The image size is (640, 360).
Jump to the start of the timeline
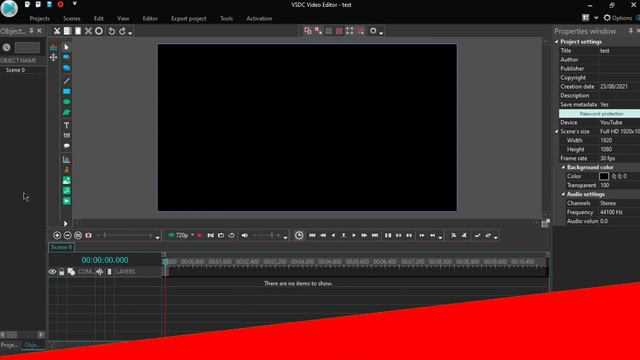pyautogui.click(x=312, y=236)
